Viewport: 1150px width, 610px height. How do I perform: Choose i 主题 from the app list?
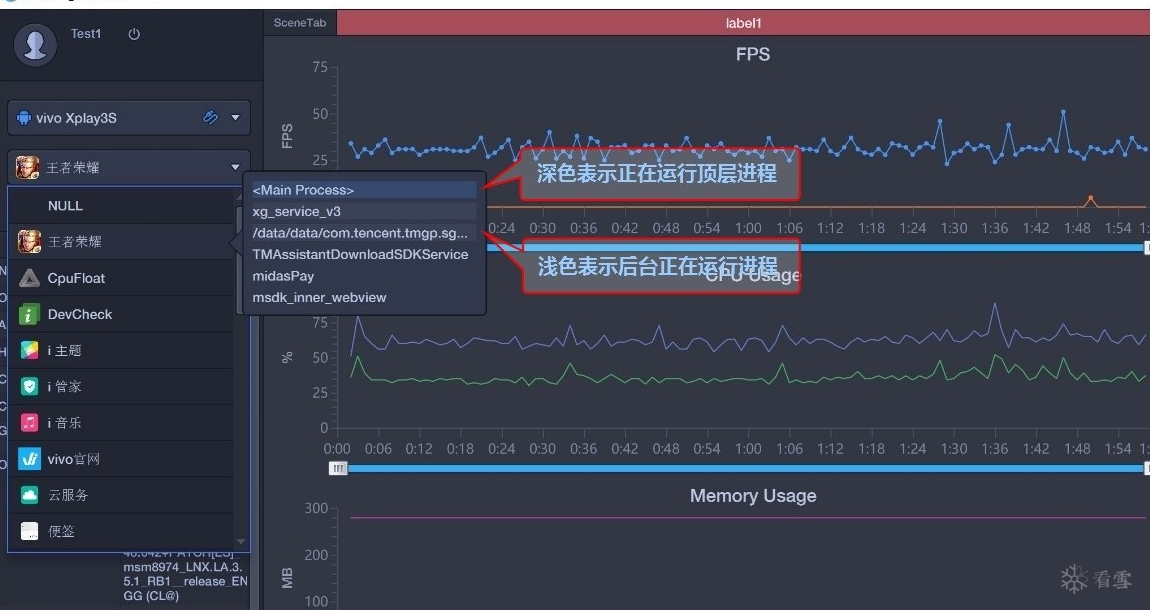pos(121,350)
